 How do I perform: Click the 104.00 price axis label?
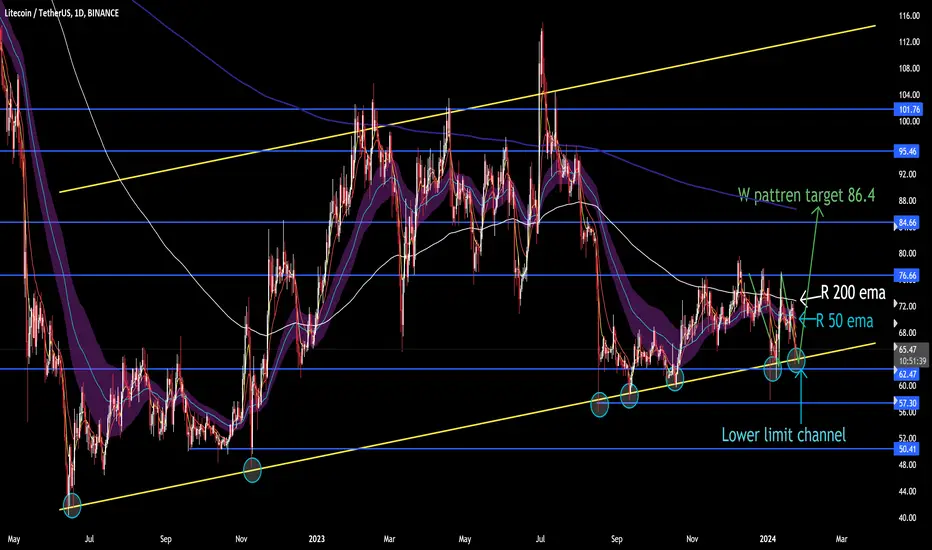pyautogui.click(x=909, y=95)
